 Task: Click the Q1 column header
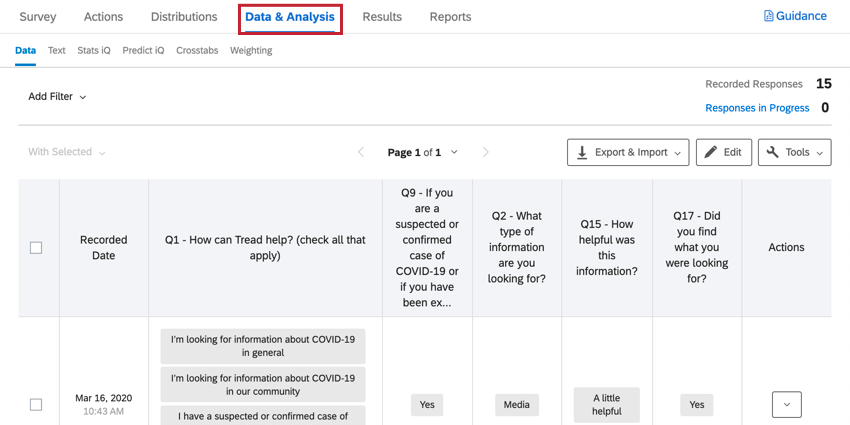point(265,248)
